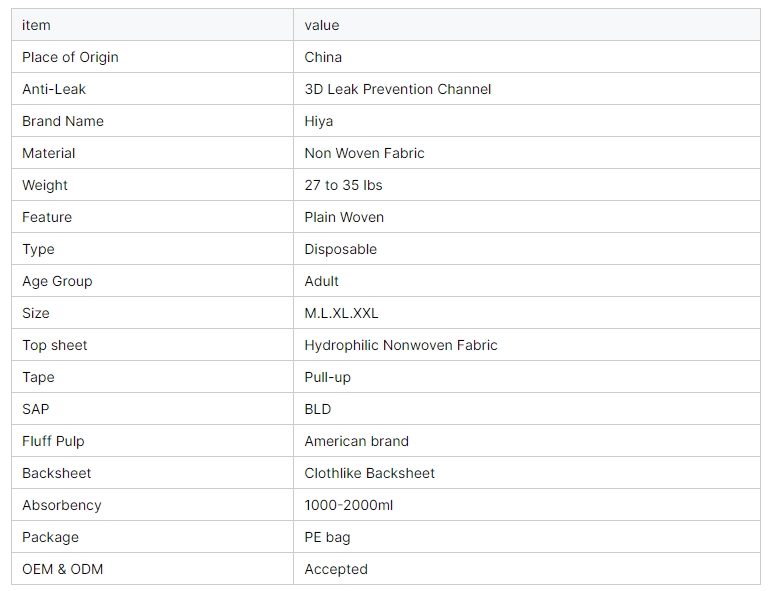774x591 pixels.
Task: Click the 'Pull-up' tape value
Action: coord(328,377)
